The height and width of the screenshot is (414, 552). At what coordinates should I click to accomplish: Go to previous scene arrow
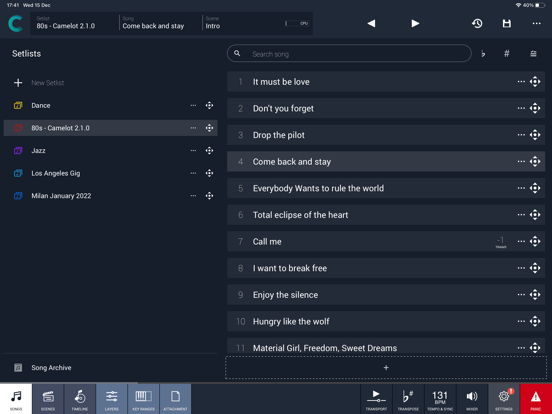(371, 24)
